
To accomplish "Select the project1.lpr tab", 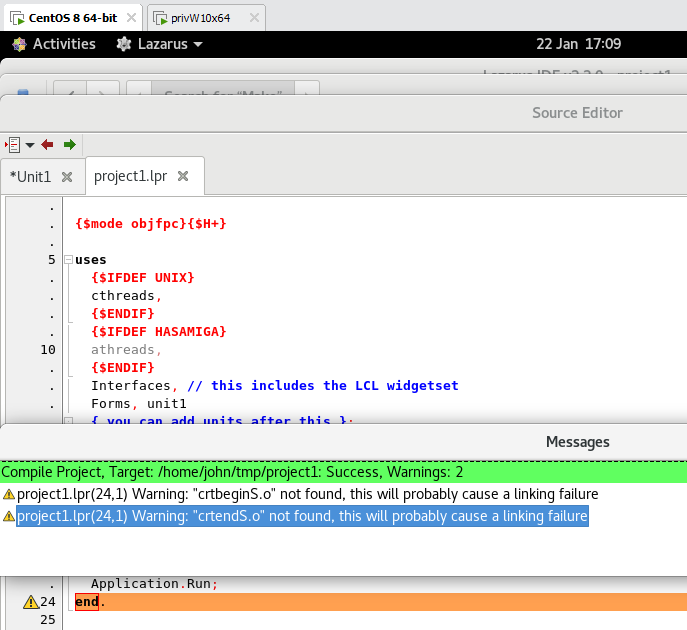I will point(130,176).
